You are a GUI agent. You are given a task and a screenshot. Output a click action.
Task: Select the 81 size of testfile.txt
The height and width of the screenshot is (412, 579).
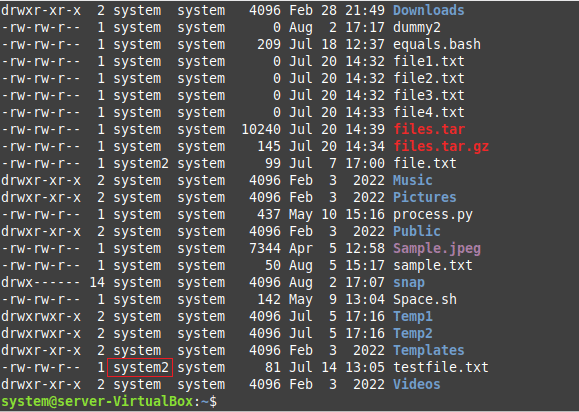273,367
